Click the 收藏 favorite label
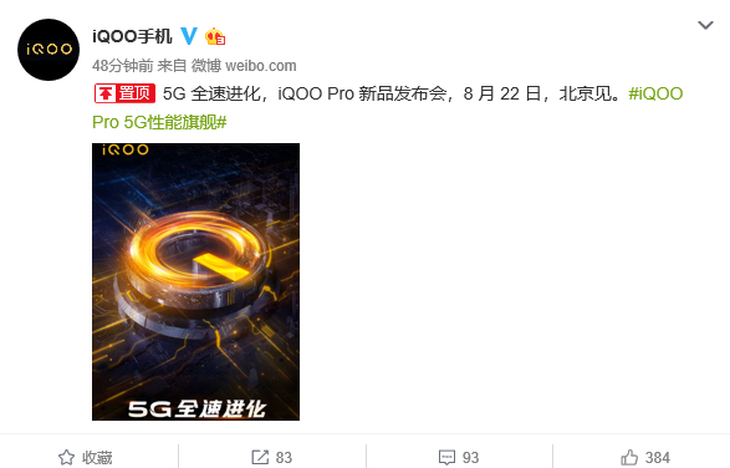This screenshot has width=730, height=468. click(97, 457)
